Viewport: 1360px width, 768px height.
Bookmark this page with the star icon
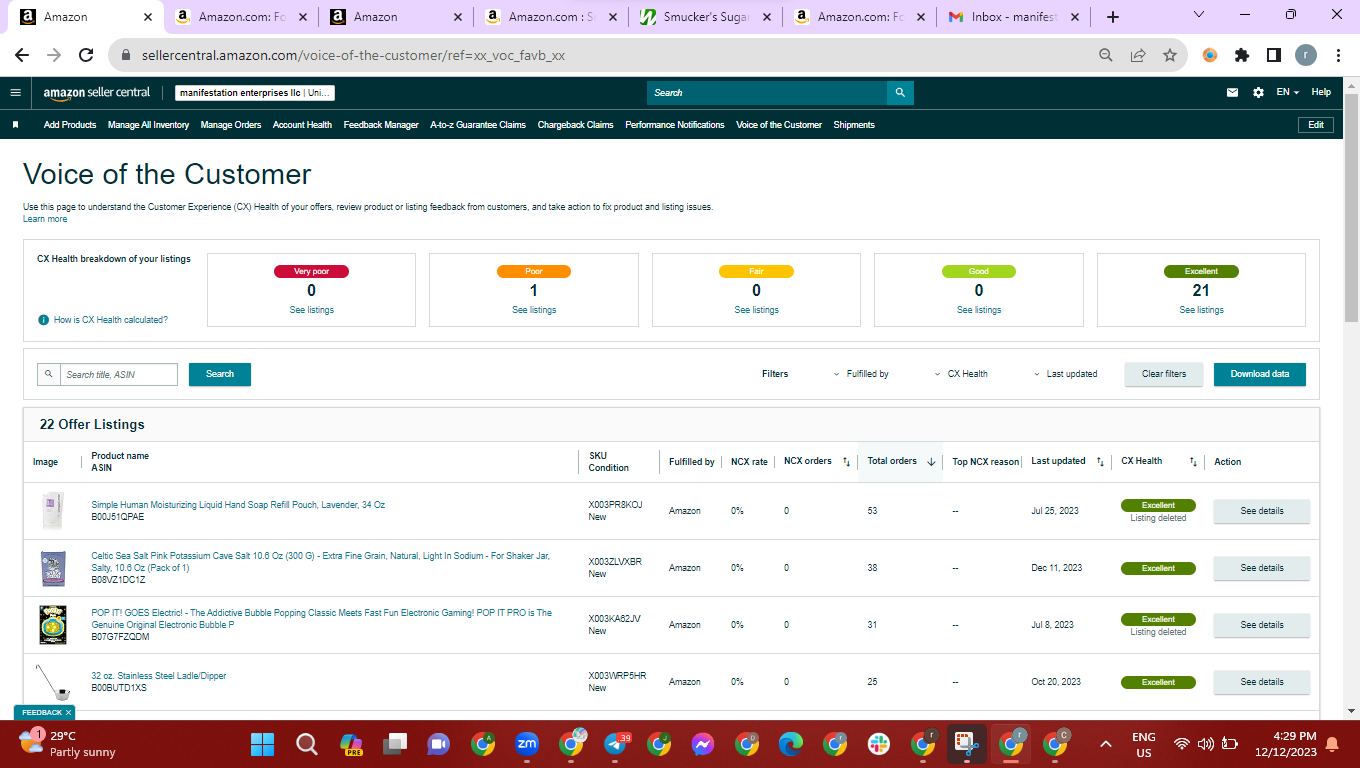click(x=1170, y=56)
